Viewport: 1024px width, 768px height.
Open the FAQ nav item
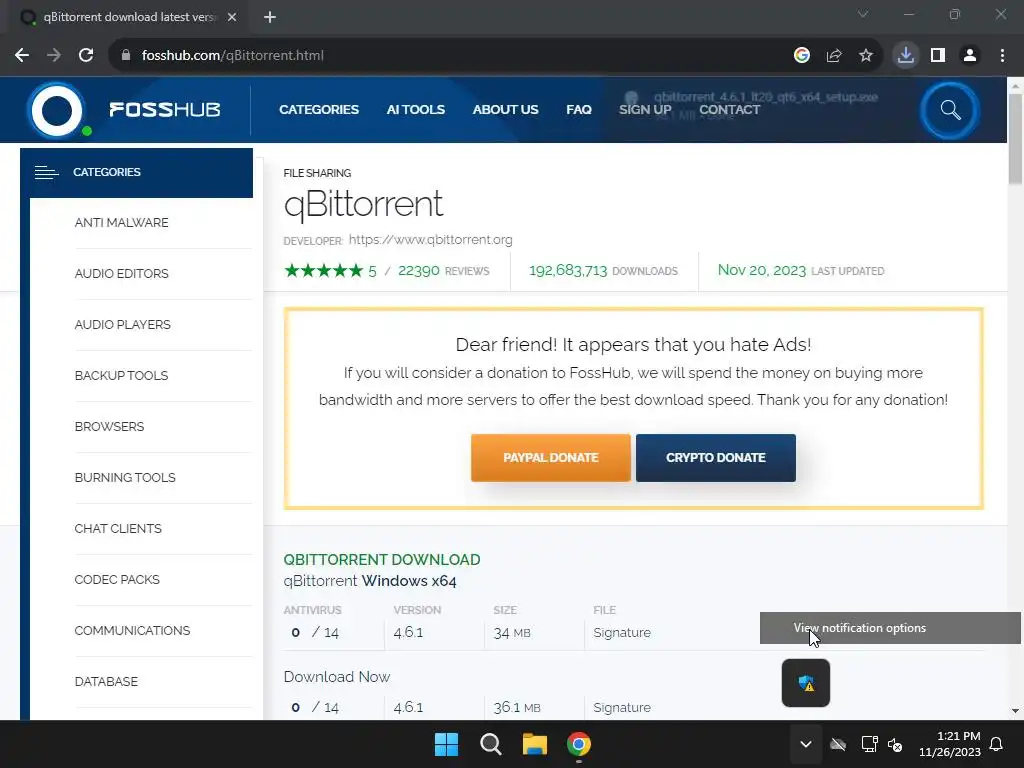click(x=579, y=110)
